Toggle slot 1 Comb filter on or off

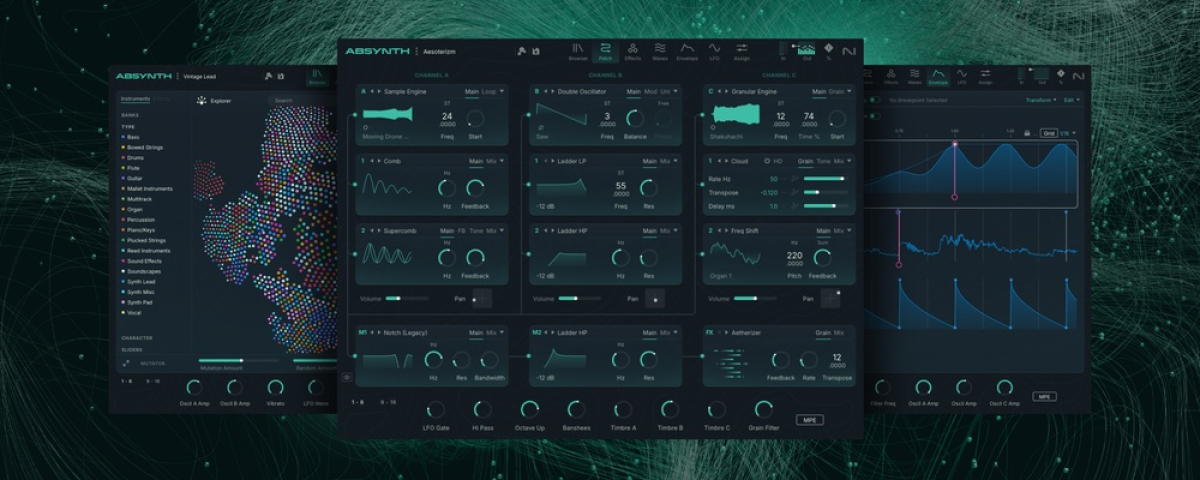click(363, 160)
